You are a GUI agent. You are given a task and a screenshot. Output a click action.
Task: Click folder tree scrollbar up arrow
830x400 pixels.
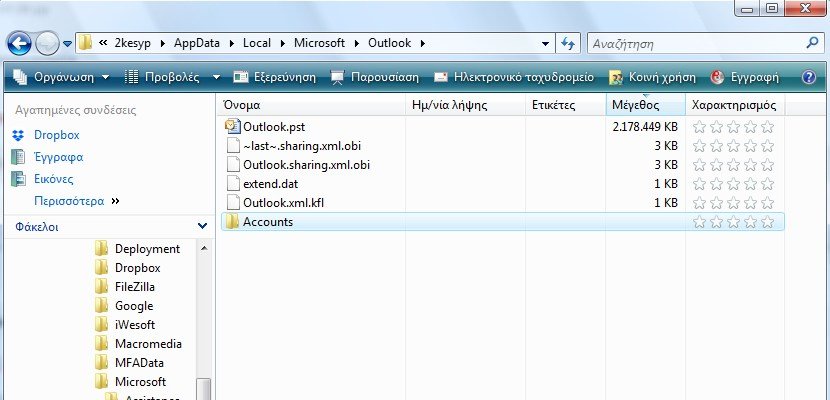click(204, 248)
